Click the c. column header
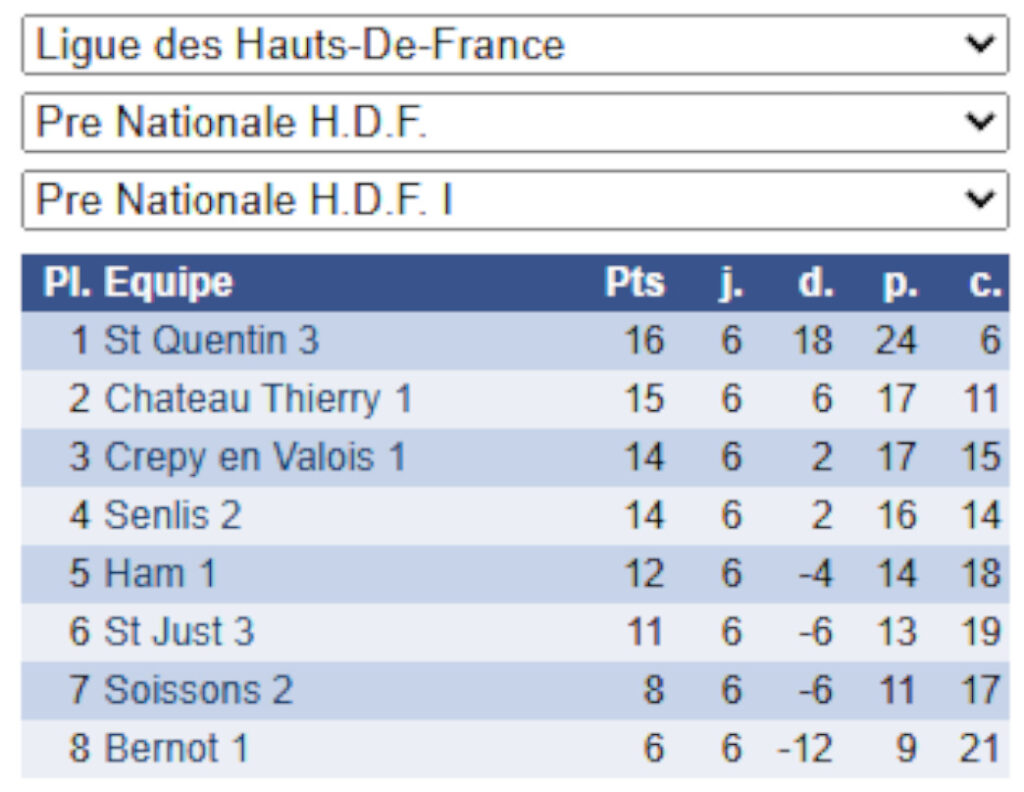The width and height of the screenshot is (1024, 792). tap(984, 283)
